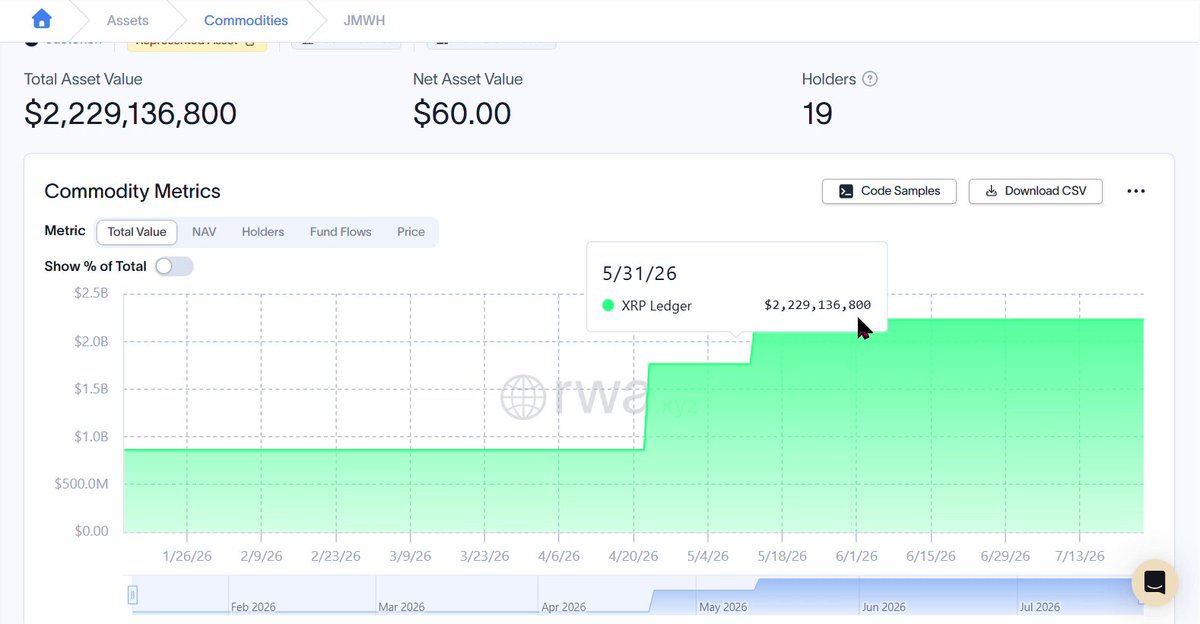The height and width of the screenshot is (624, 1200).
Task: Click the XRP Ledger label in the tooltip
Action: click(656, 305)
